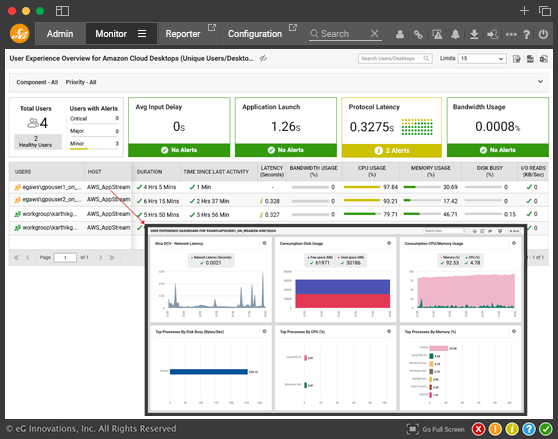This screenshot has width=558, height=439.
Task: Open the Limits dropdown showing 15
Action: pyautogui.click(x=482, y=58)
